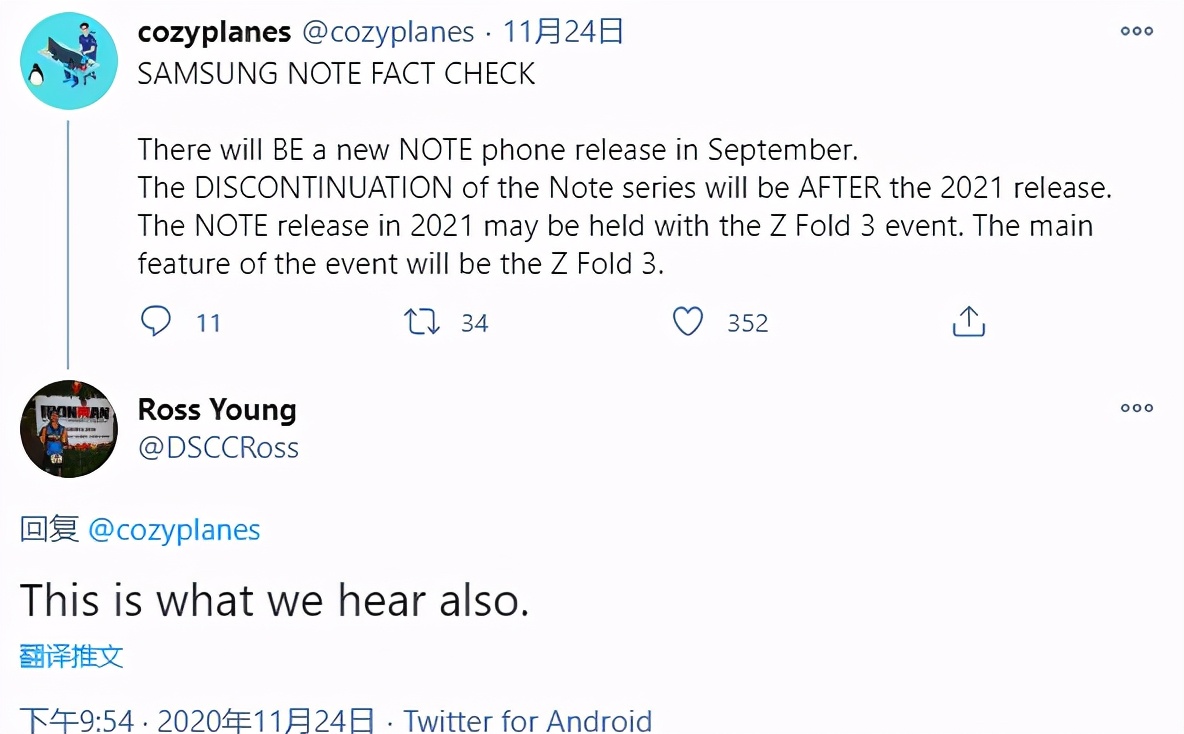Click the Ross Young display name
This screenshot has width=1184, height=734.
click(x=217, y=409)
